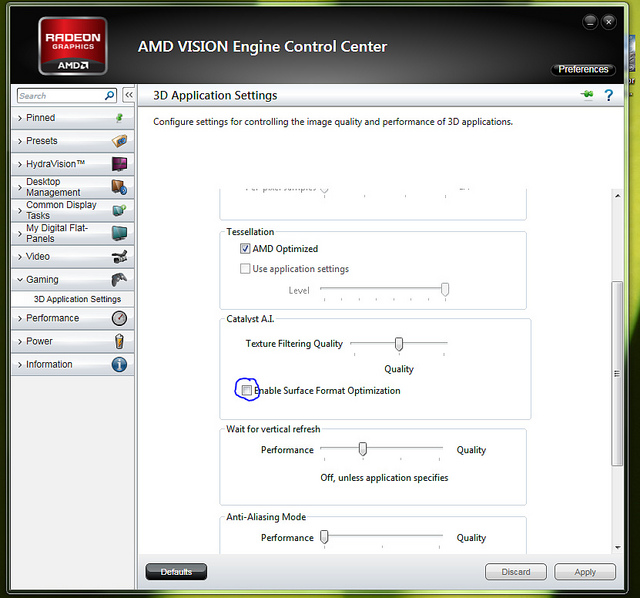Expand the Video section
640x598 pixels.
click(20, 257)
